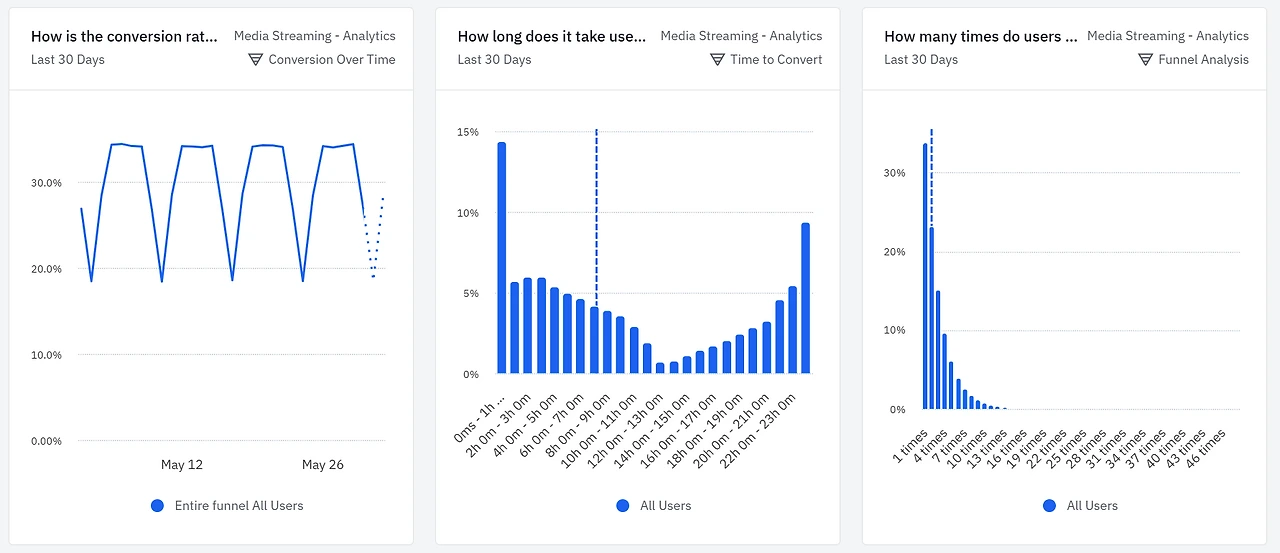
Task: Open the 'How long does it take' chart title
Action: pos(552,36)
